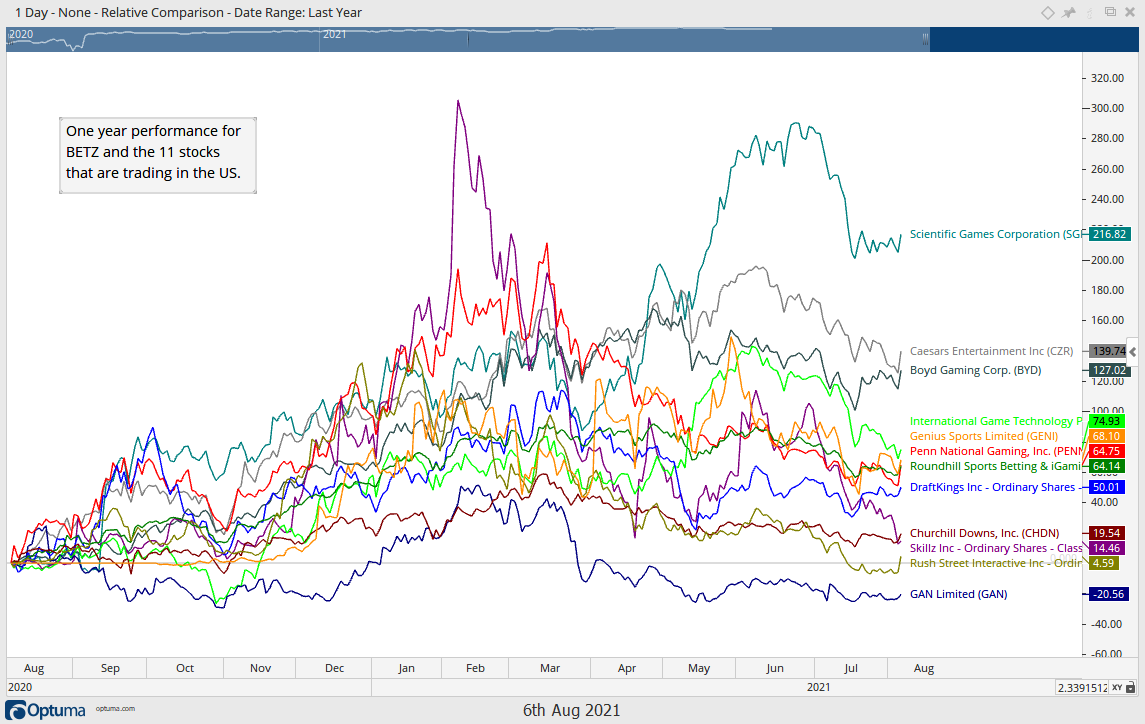This screenshot has width=1145, height=724.
Task: Click the 4.59 olive value tag
Action: point(1103,563)
